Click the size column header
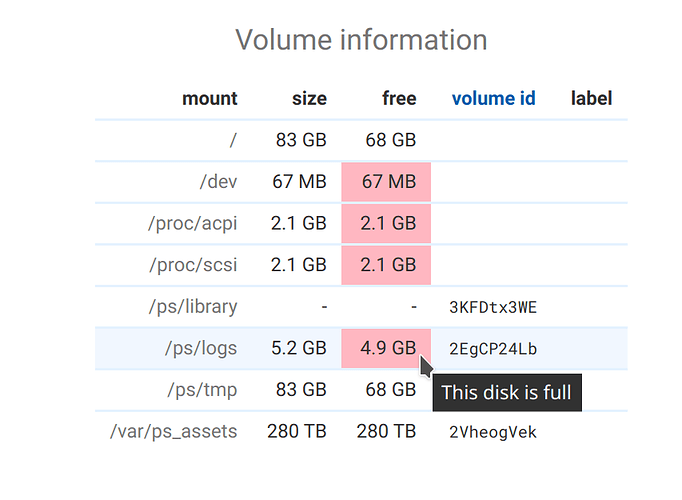Screen dimensions: 682x500 (309, 99)
